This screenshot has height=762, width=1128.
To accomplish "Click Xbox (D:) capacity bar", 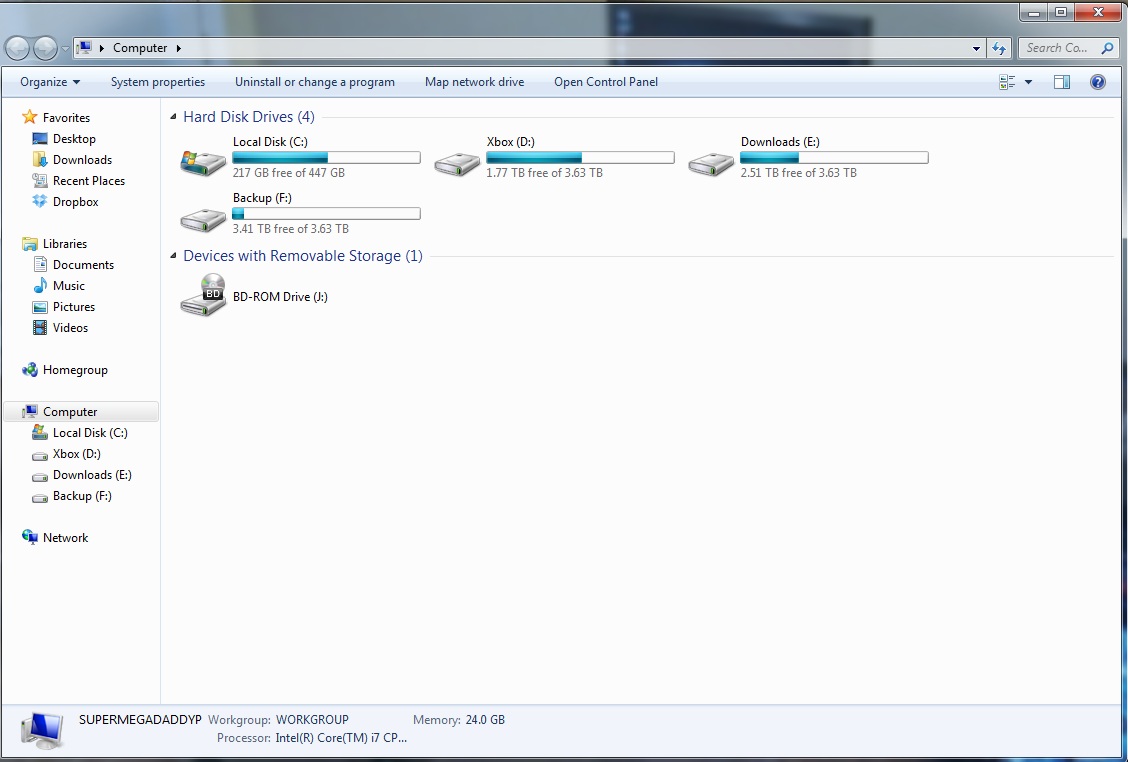I will [581, 157].
